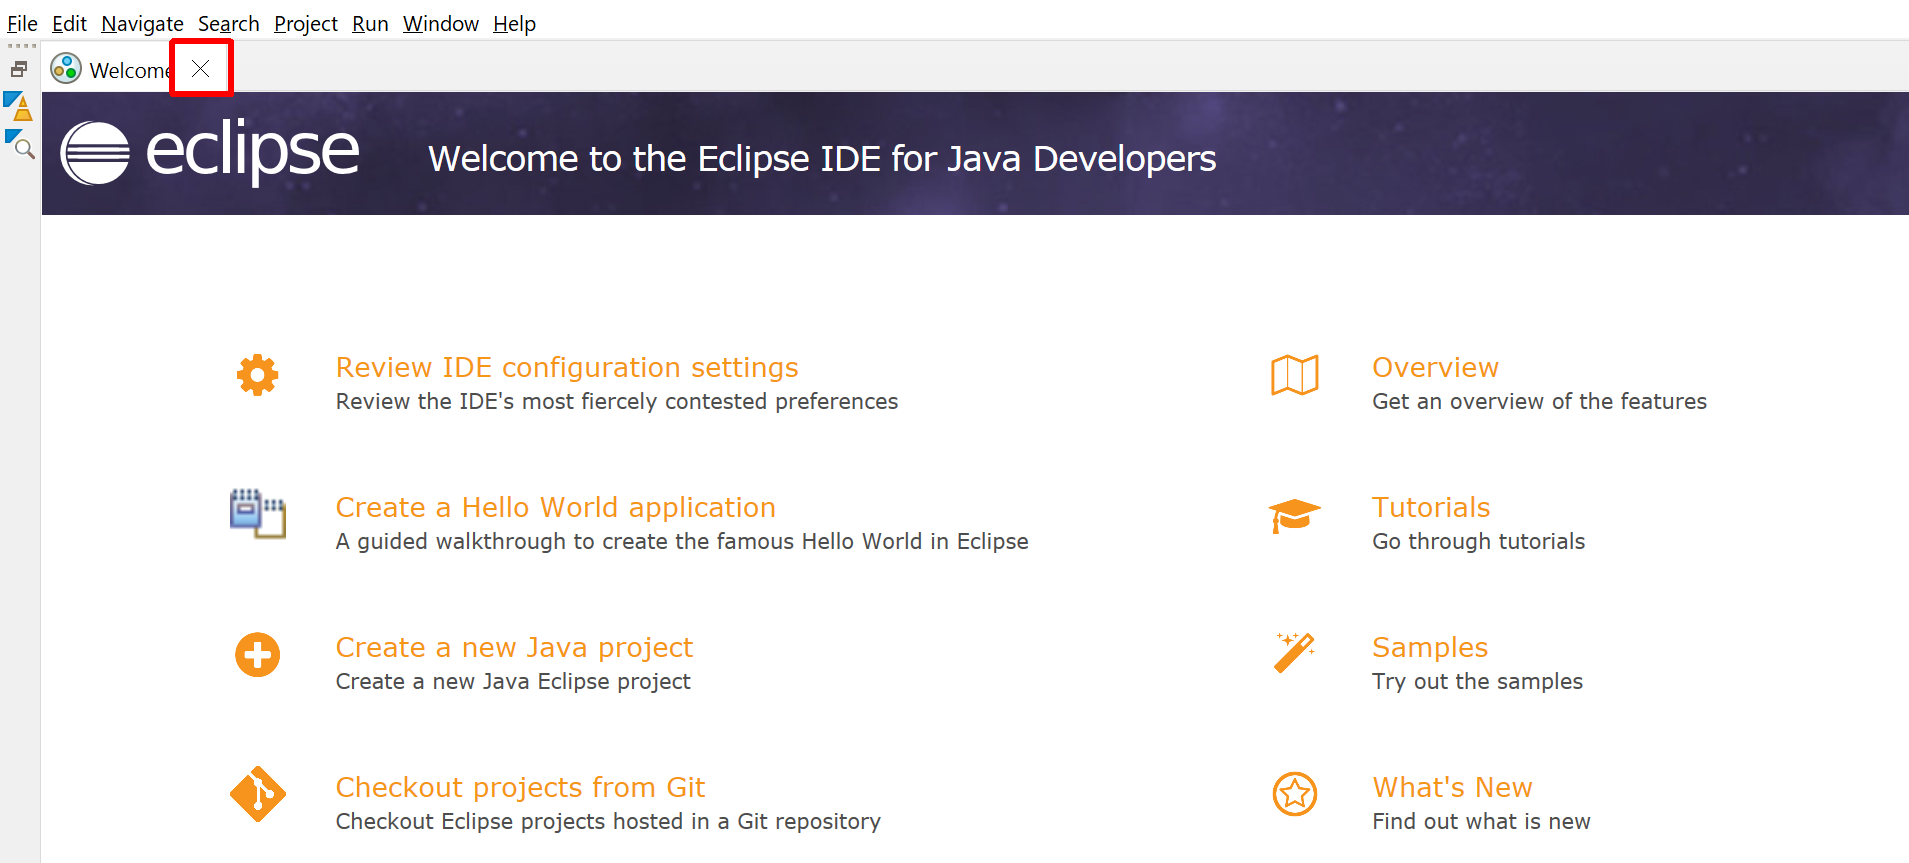The image size is (1909, 863).
Task: Click text 'Go through tutorials'
Action: pyautogui.click(x=1478, y=541)
